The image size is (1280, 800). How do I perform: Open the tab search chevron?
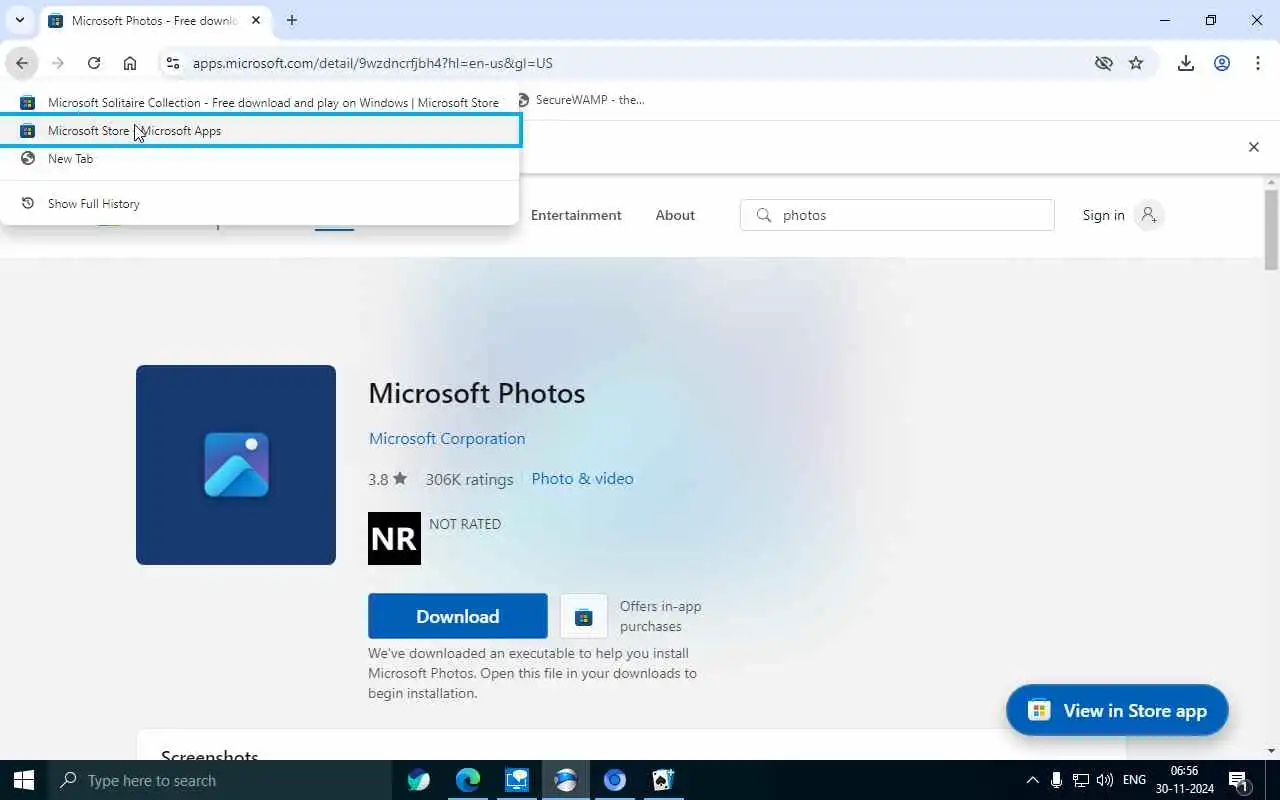coord(19,20)
